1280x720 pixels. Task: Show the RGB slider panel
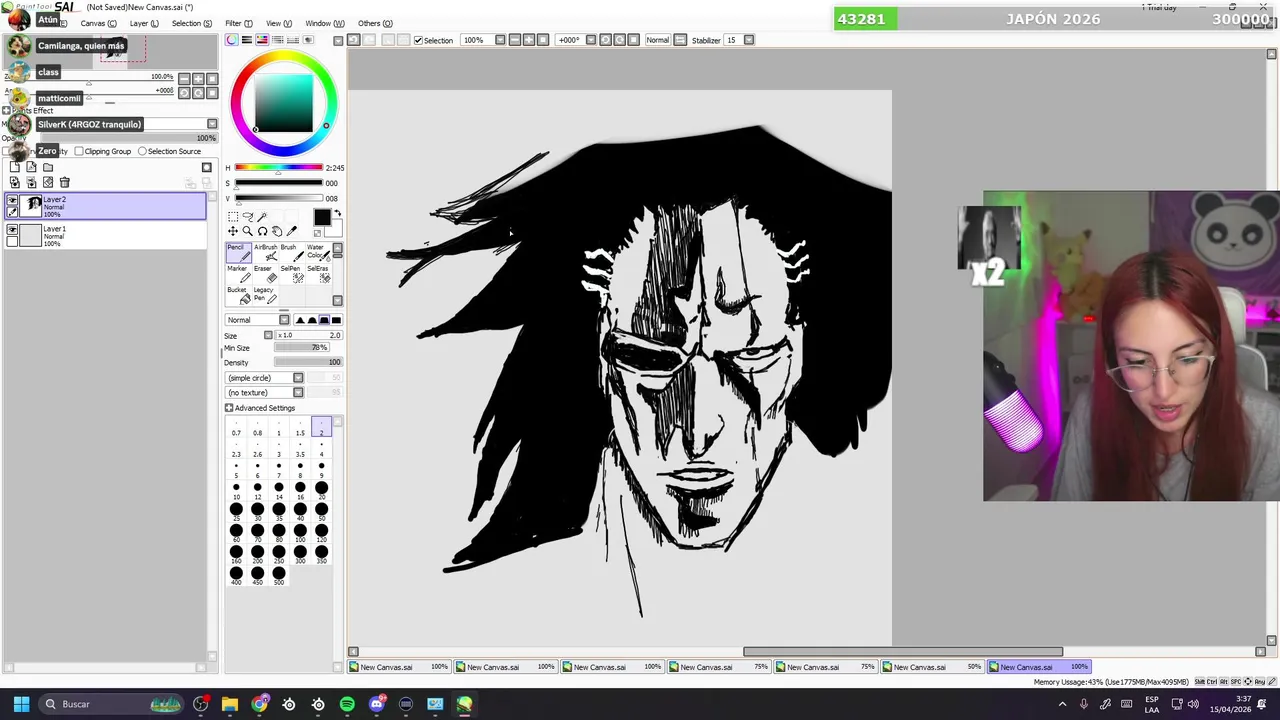(x=247, y=40)
